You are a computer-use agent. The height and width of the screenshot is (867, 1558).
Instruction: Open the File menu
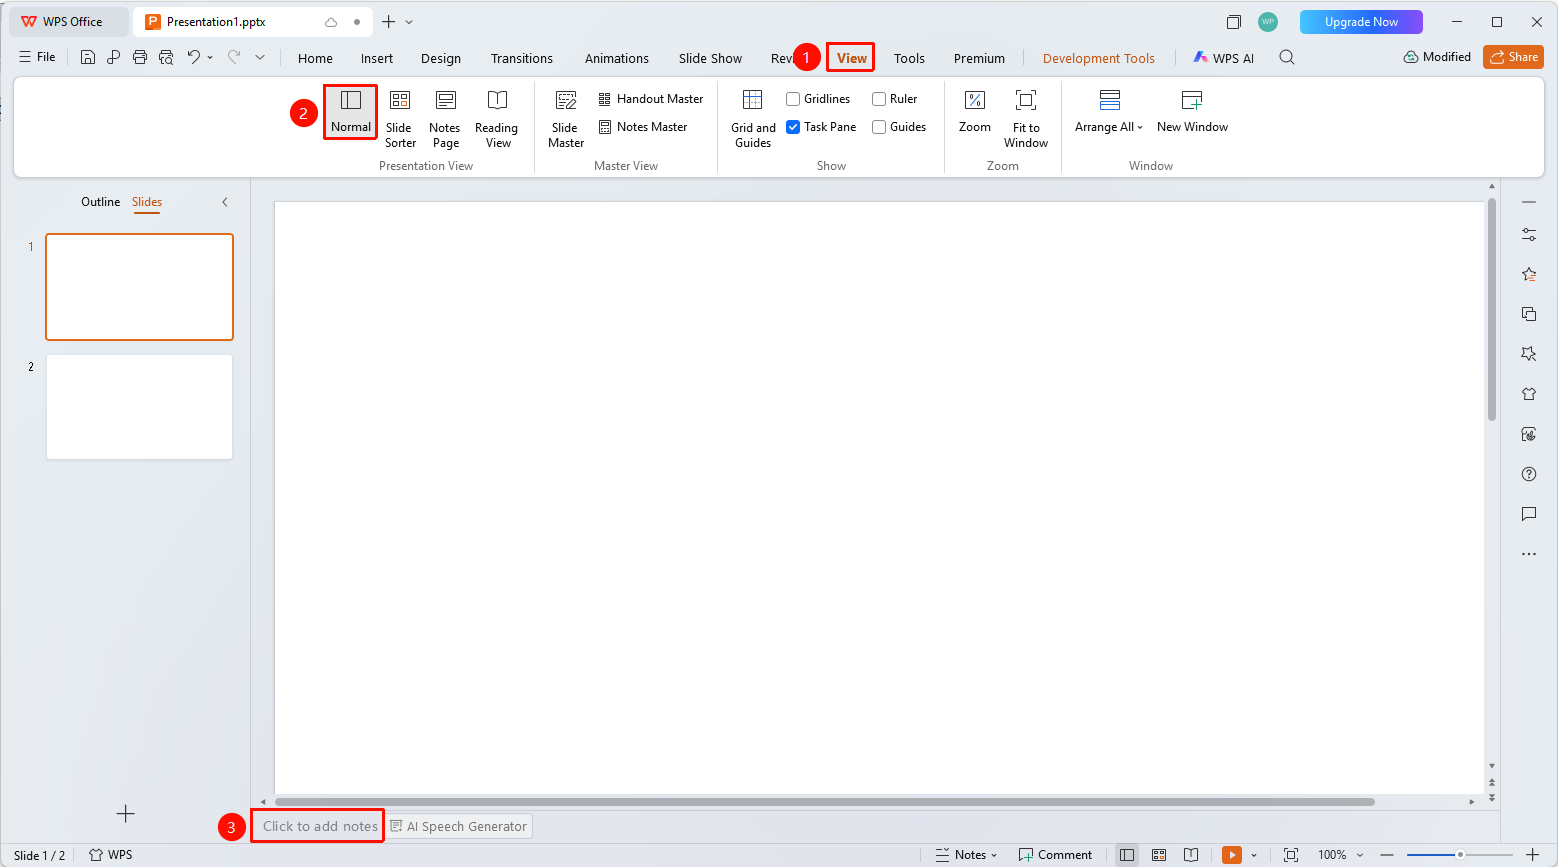[x=37, y=57]
